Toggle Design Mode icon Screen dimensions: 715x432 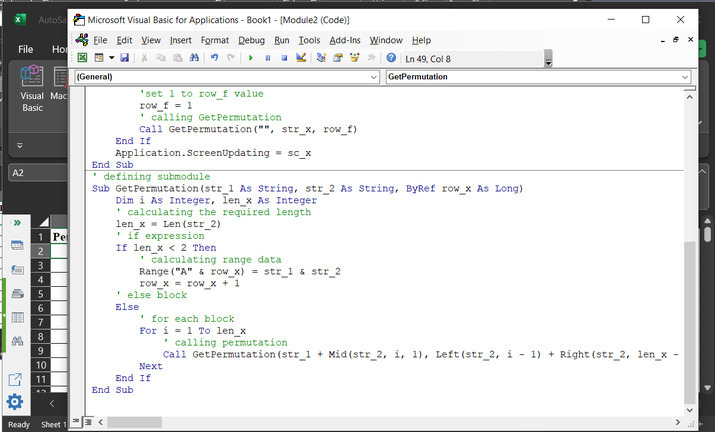pos(301,58)
